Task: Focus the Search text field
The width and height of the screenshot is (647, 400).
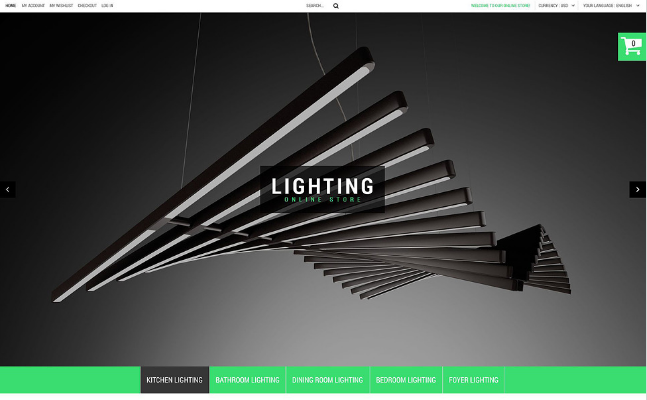Action: (318, 6)
